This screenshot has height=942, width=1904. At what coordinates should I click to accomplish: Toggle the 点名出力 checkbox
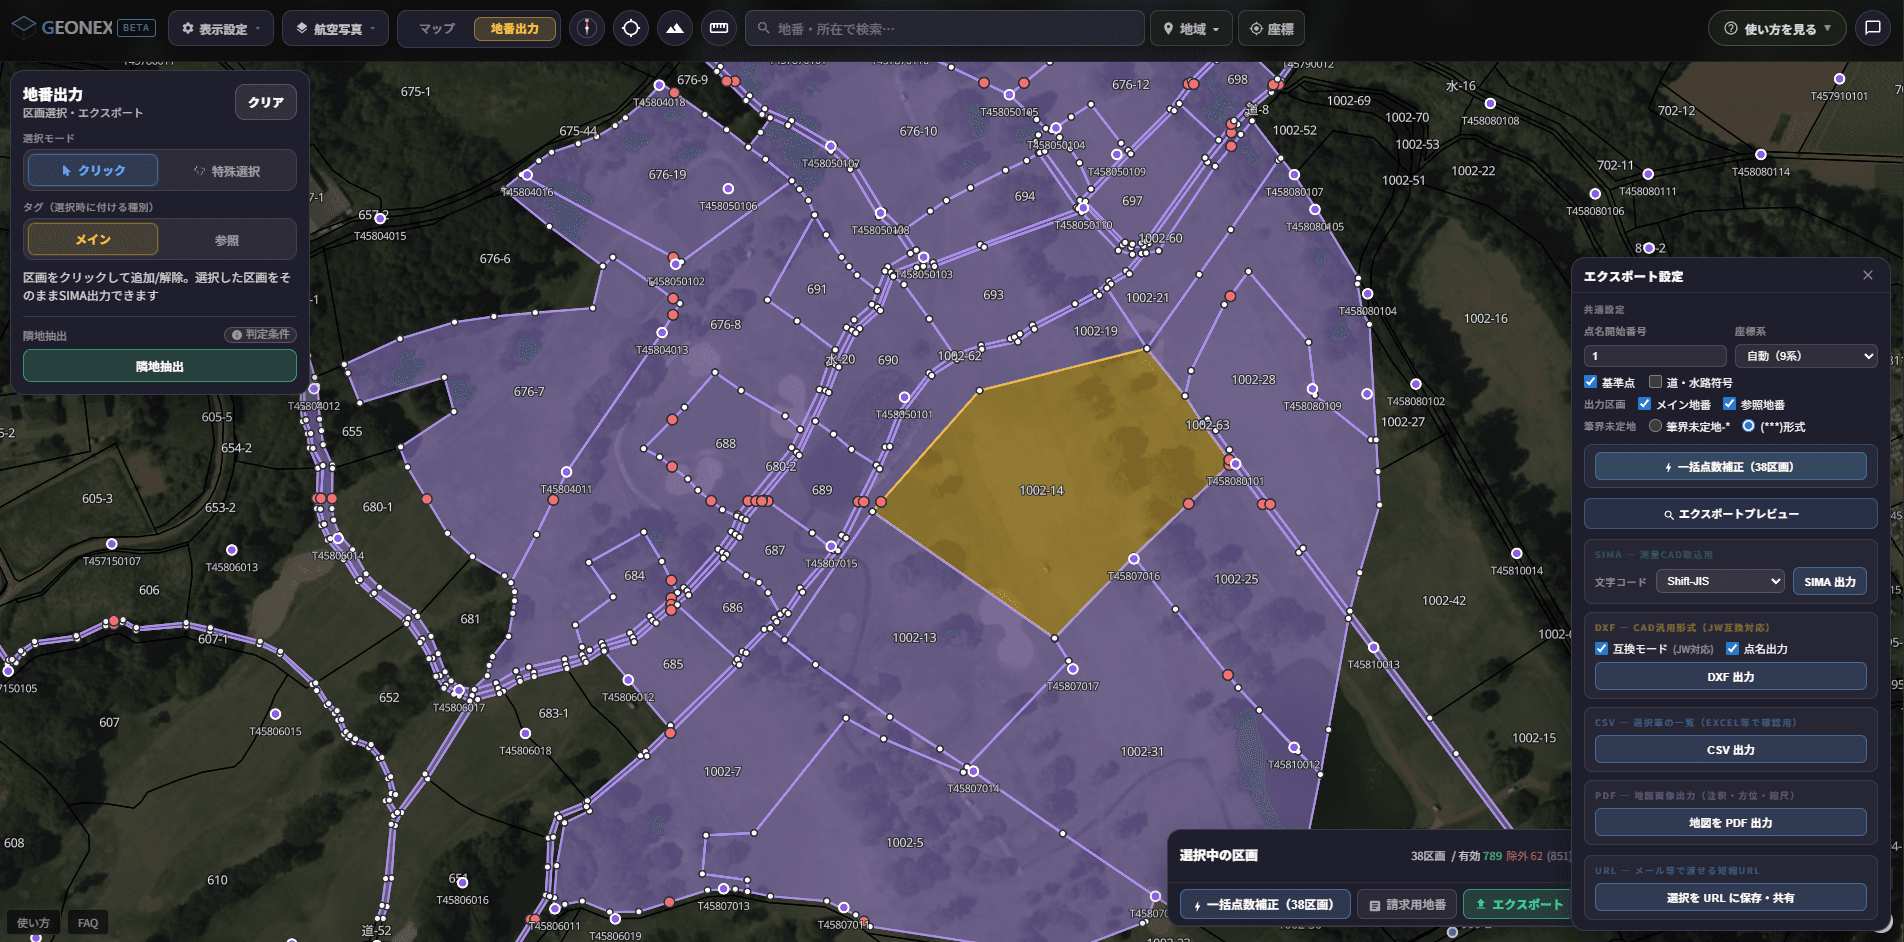point(1732,649)
